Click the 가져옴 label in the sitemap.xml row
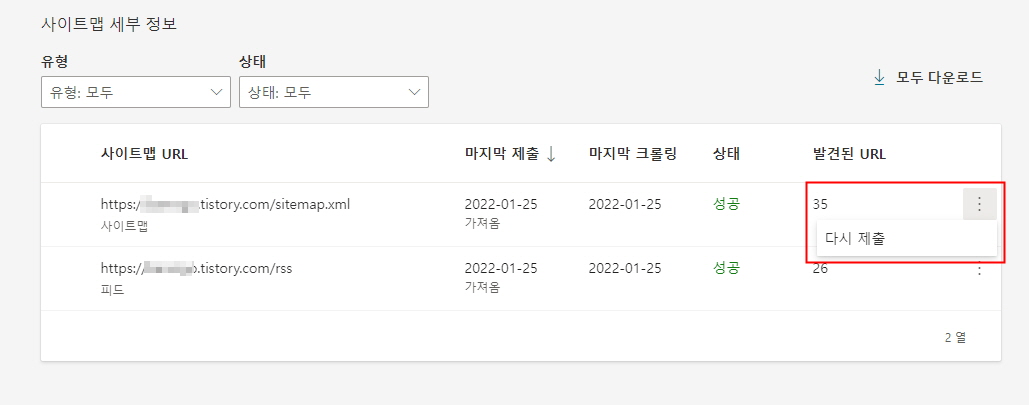Image resolution: width=1029 pixels, height=405 pixels. tap(482, 223)
